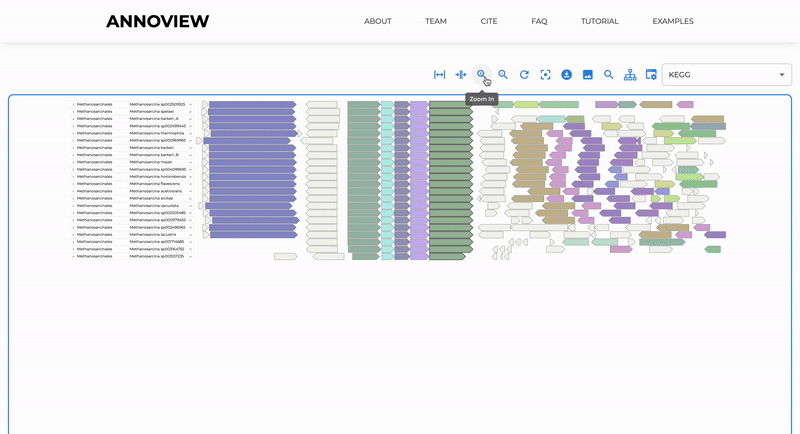Click dots icon left of first Methanosarcinales row
This screenshot has width=800, height=434.
click(73, 105)
